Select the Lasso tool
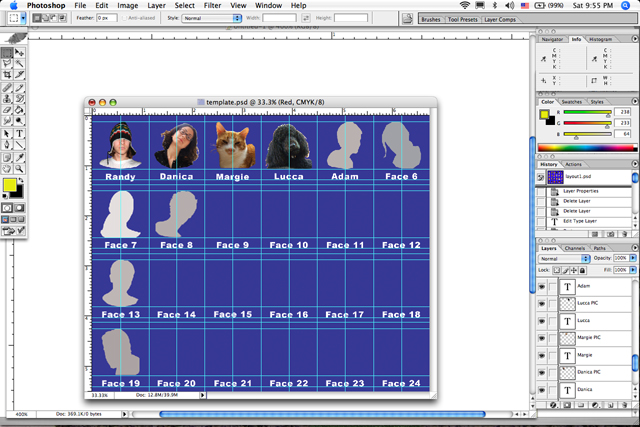The height and width of the screenshot is (427, 640). 7,64
